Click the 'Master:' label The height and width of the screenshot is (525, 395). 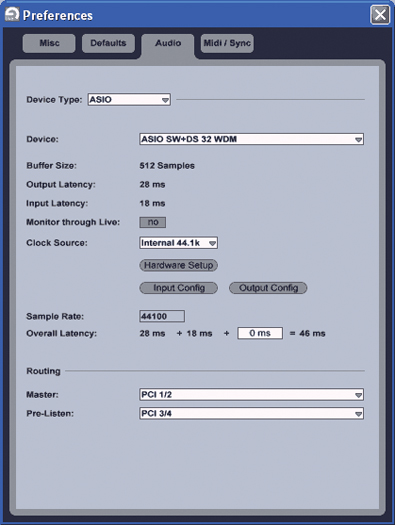coord(43,395)
